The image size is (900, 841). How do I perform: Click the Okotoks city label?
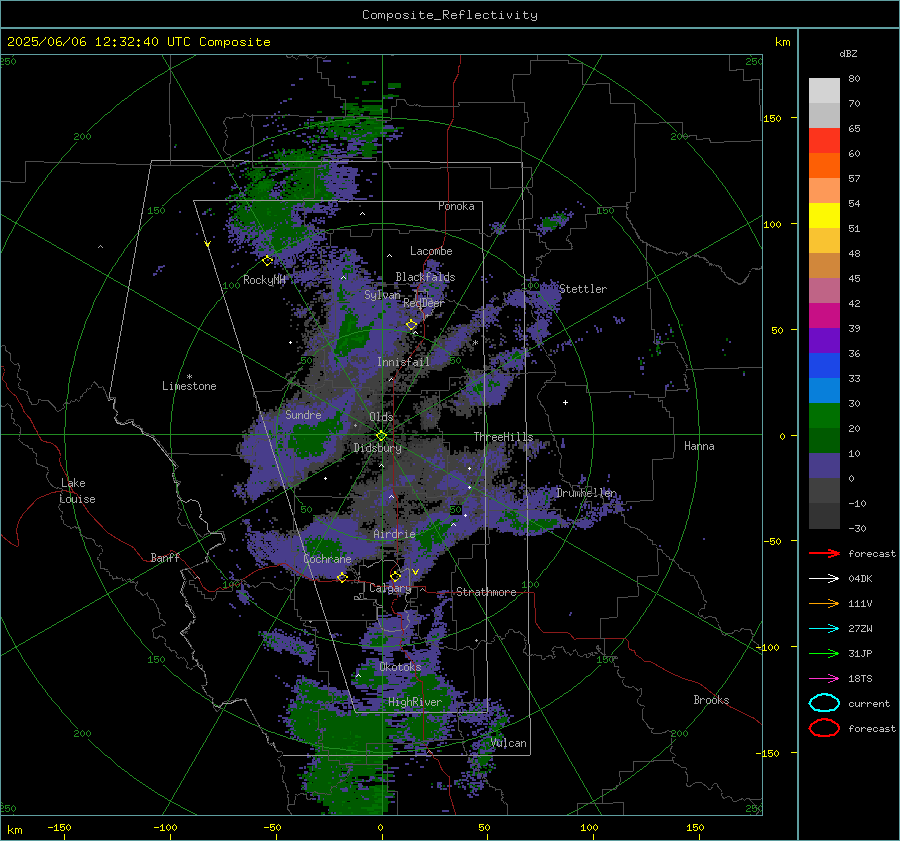[x=400, y=667]
